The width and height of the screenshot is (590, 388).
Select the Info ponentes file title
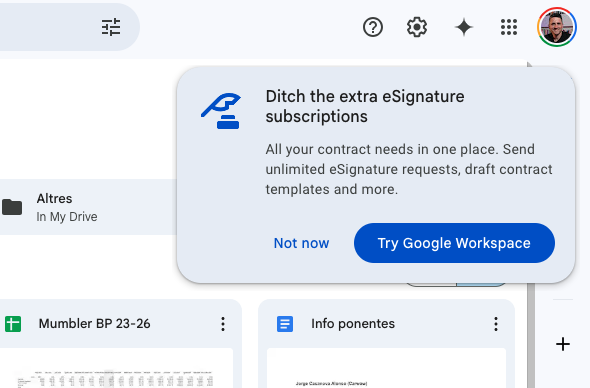(353, 324)
